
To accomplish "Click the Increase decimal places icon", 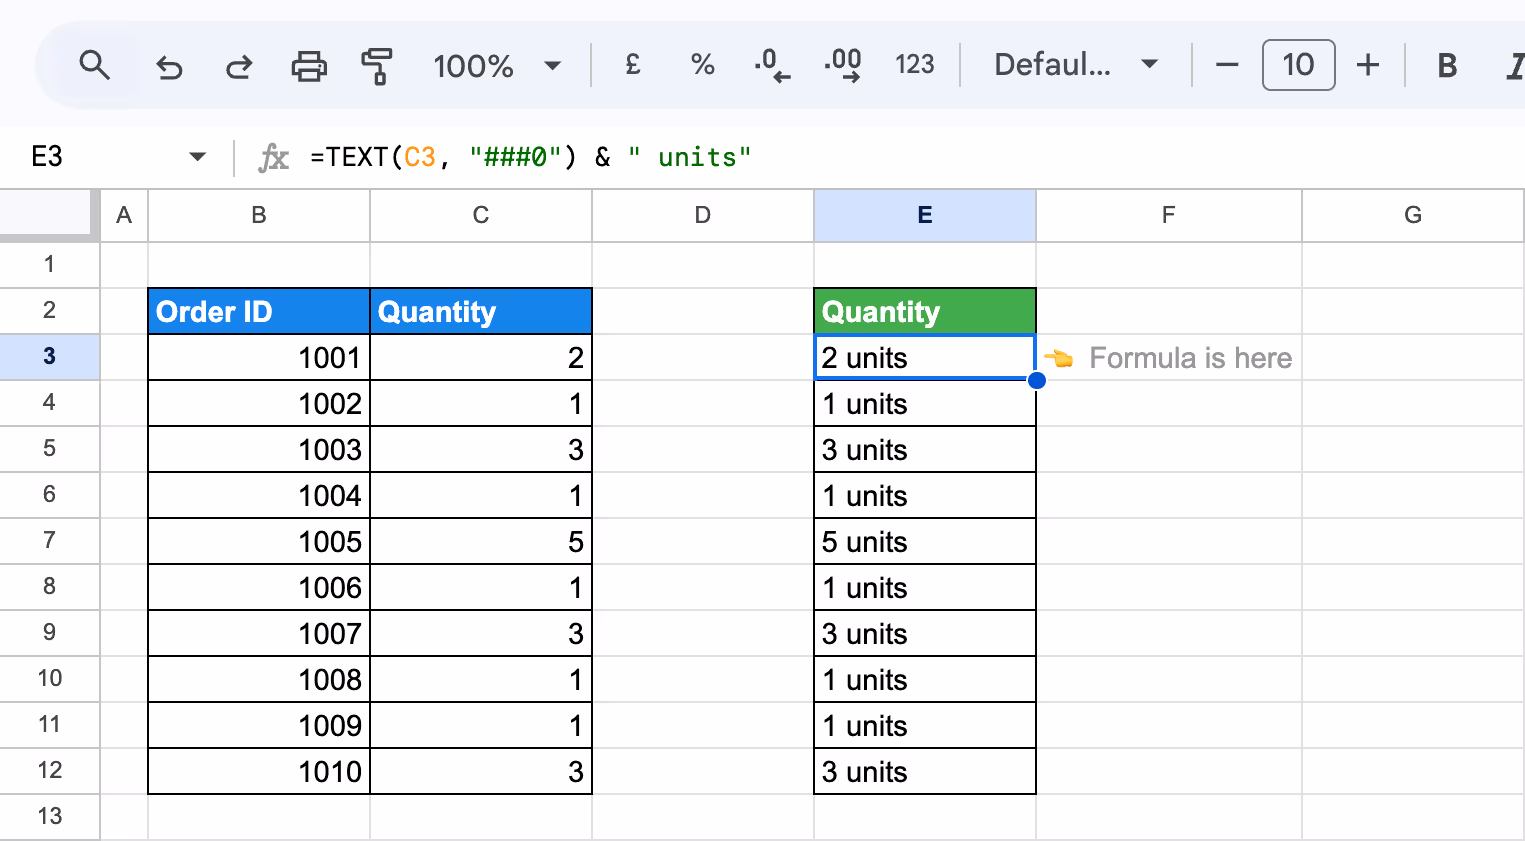I will coord(843,65).
